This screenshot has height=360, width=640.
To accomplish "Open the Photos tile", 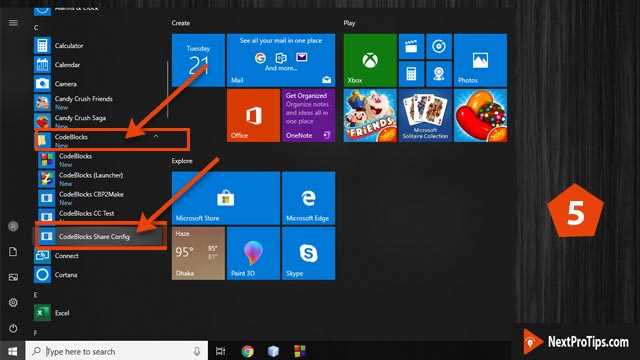I will tap(480, 60).
